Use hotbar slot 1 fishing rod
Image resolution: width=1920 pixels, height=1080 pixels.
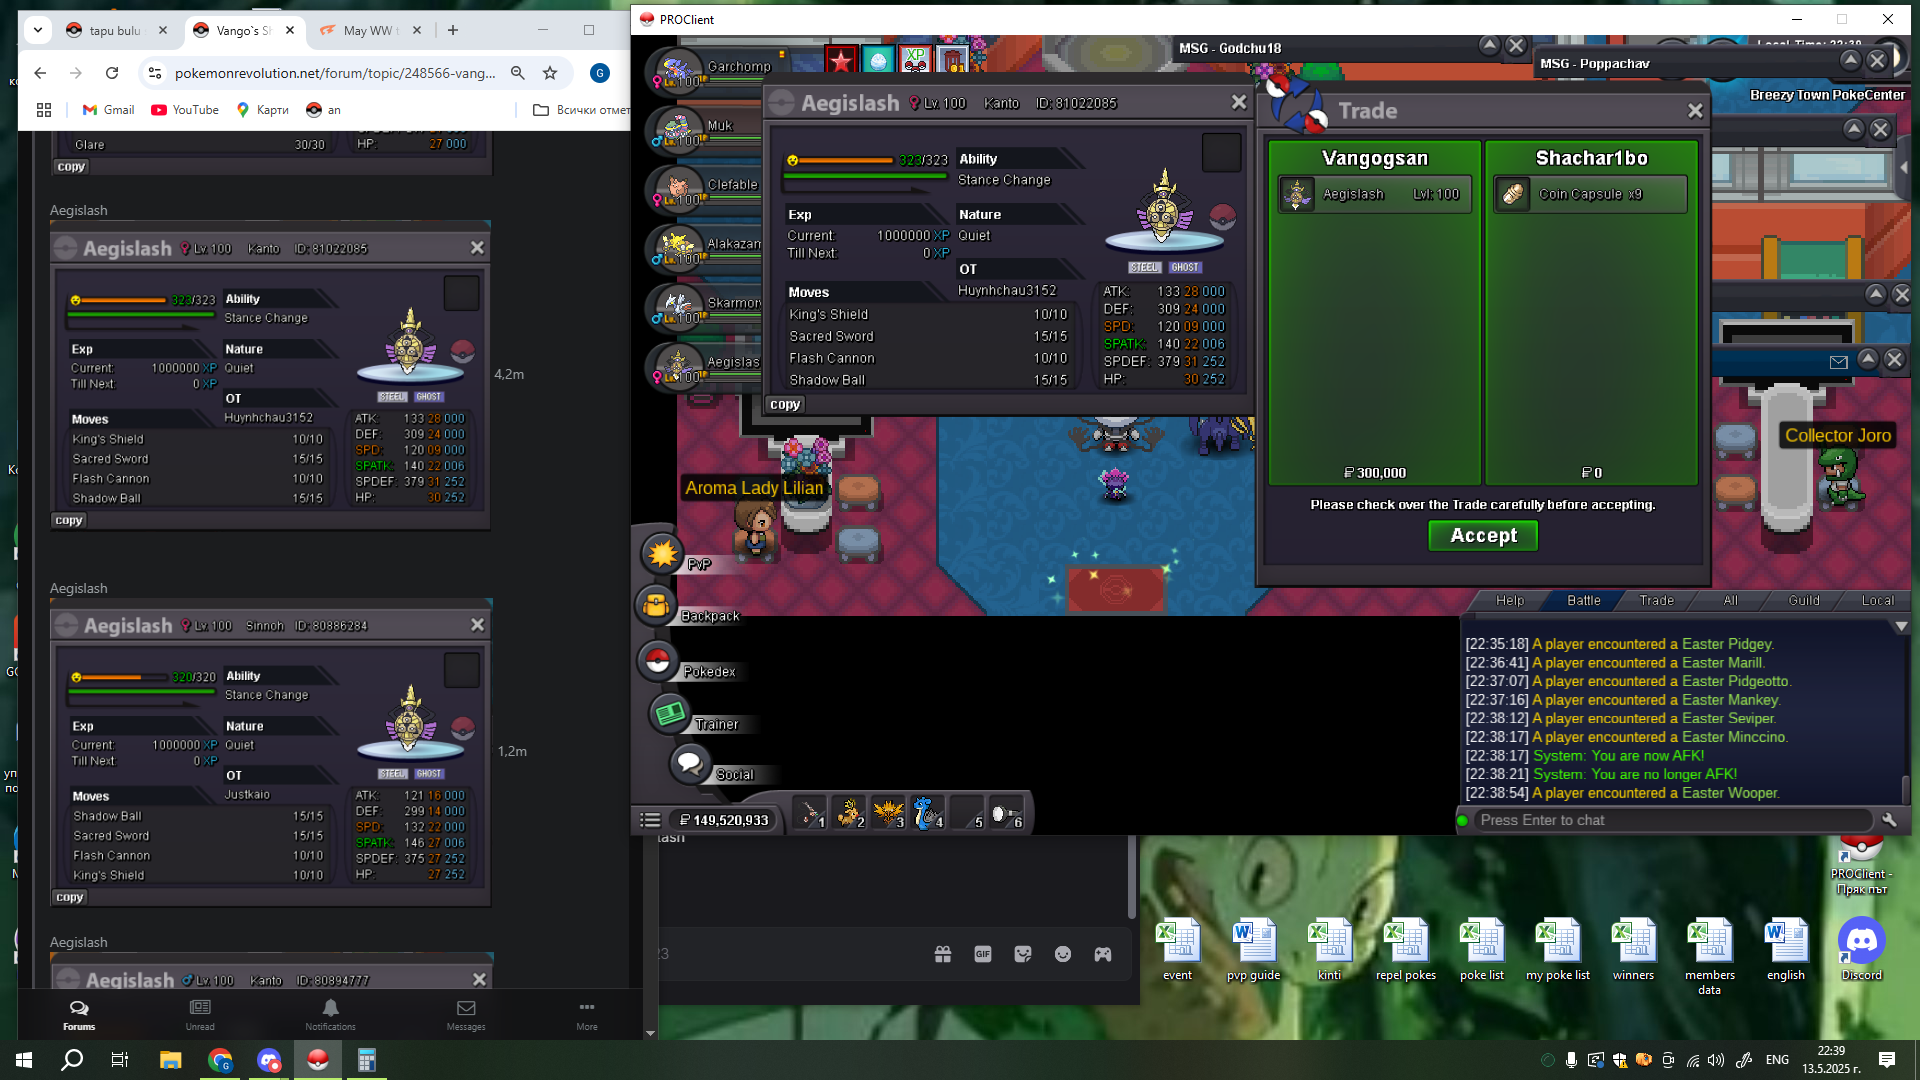click(810, 814)
